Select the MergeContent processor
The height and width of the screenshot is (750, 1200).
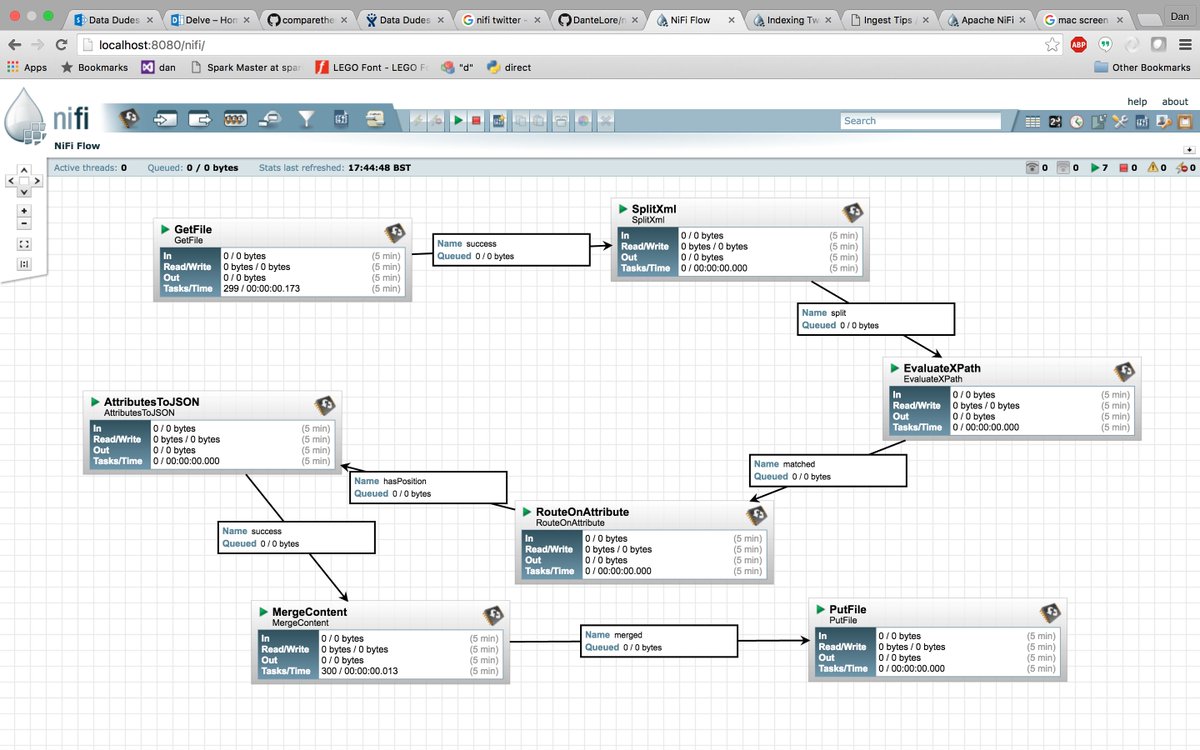point(381,641)
